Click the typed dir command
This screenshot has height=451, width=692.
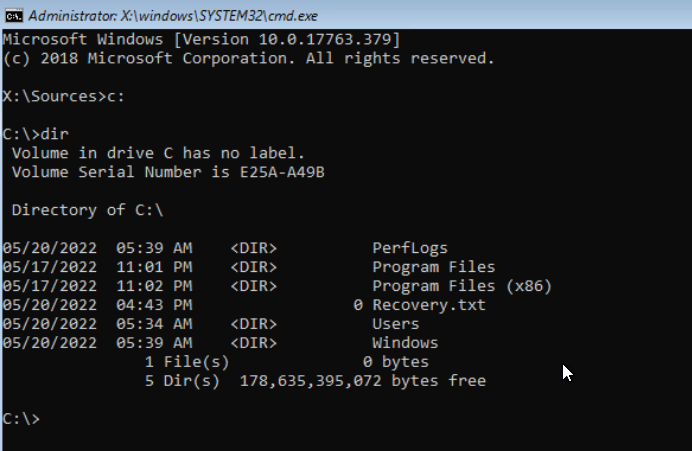coord(55,134)
